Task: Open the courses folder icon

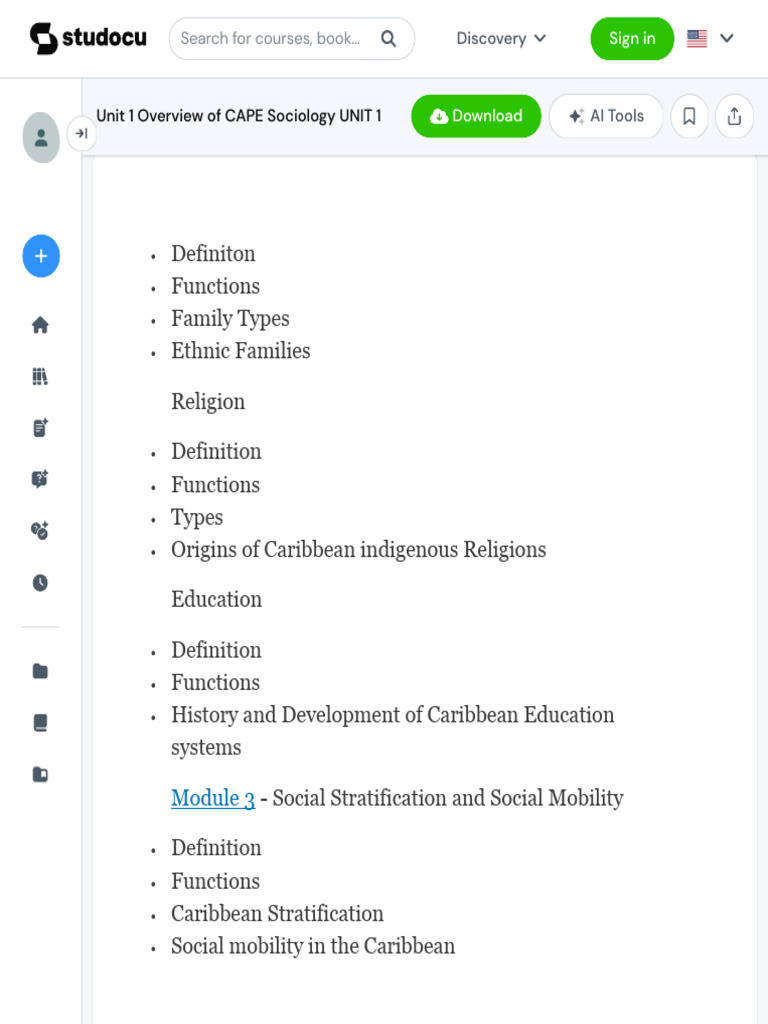Action: pos(40,671)
